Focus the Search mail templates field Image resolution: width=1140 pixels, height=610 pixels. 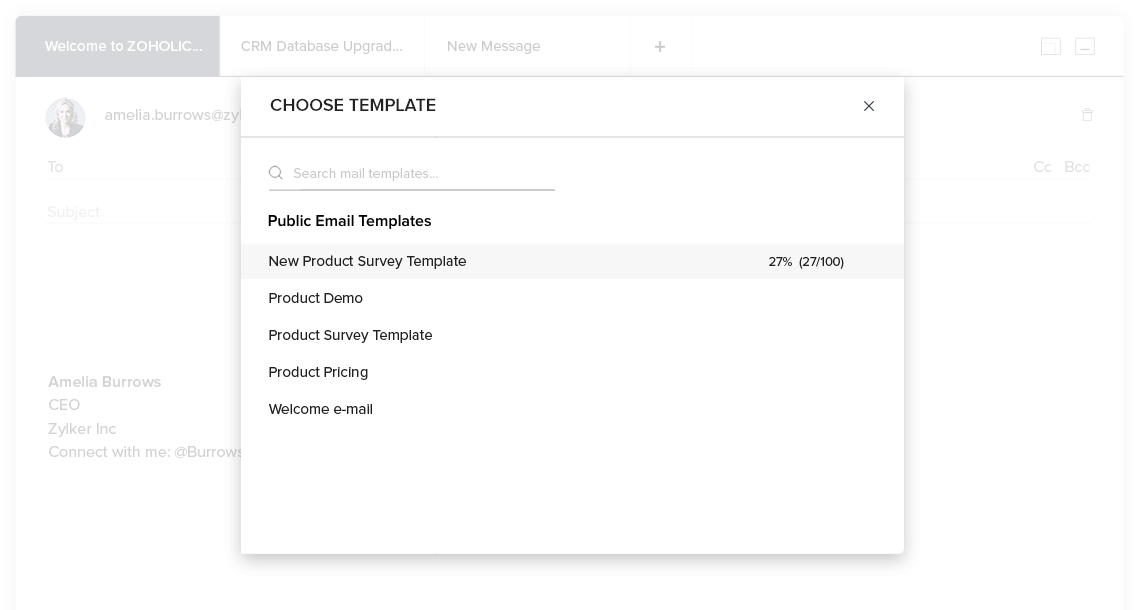point(420,174)
